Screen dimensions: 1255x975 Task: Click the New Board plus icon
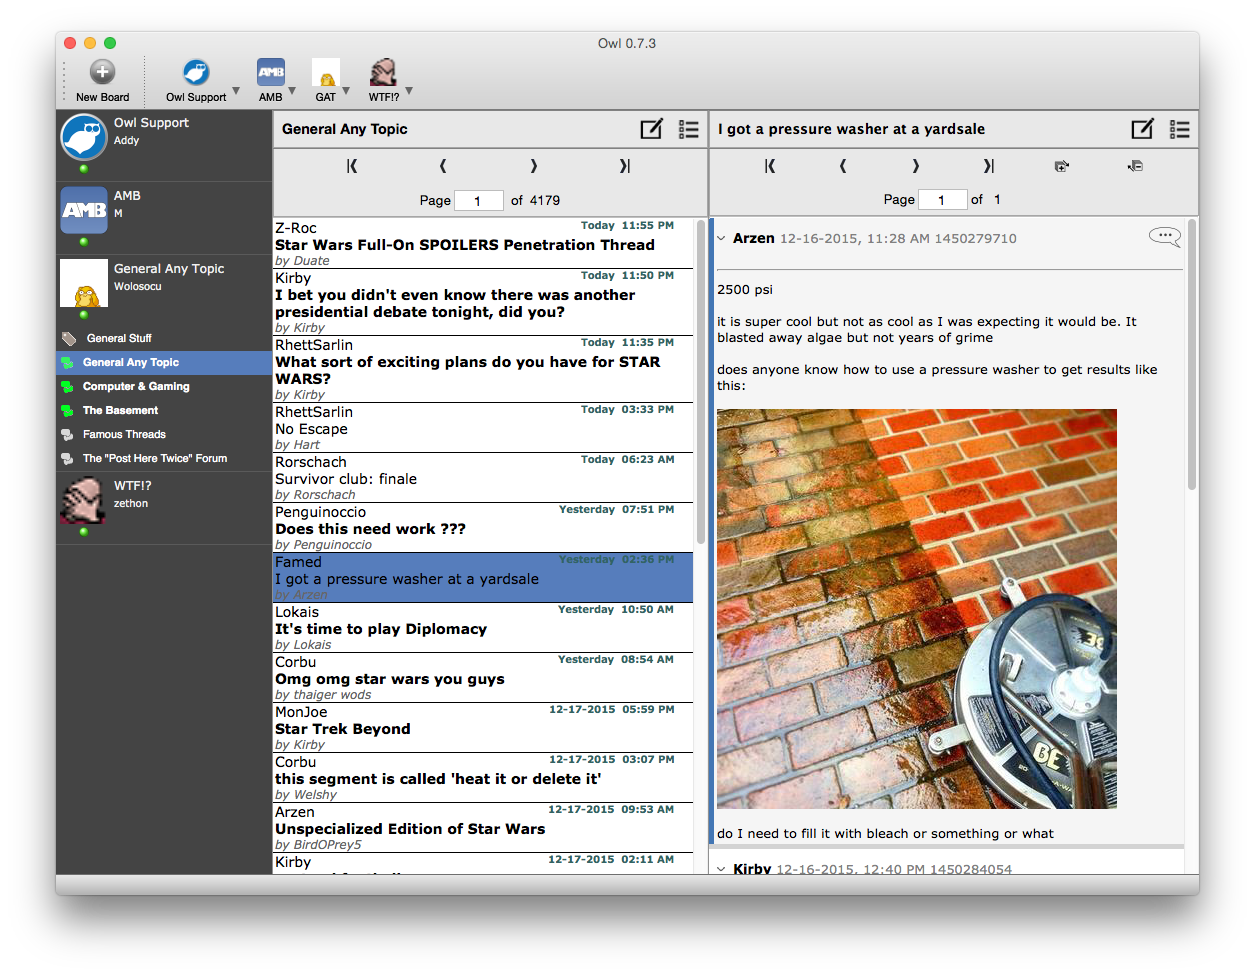102,72
